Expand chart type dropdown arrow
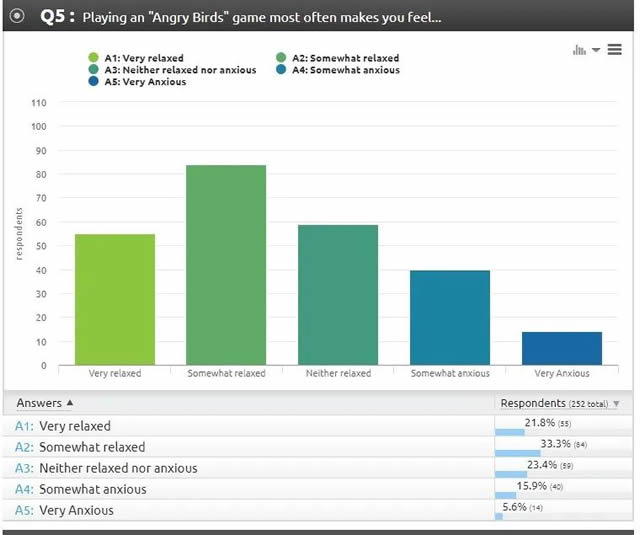Screen dimensions: 640x535 tap(596, 50)
